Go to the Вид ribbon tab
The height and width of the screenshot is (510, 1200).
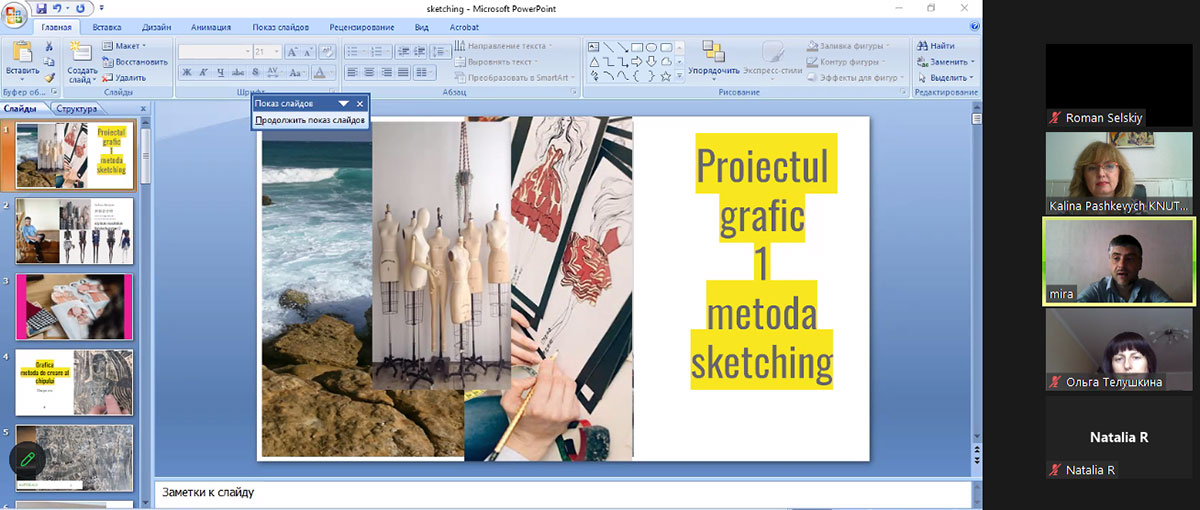[422, 27]
